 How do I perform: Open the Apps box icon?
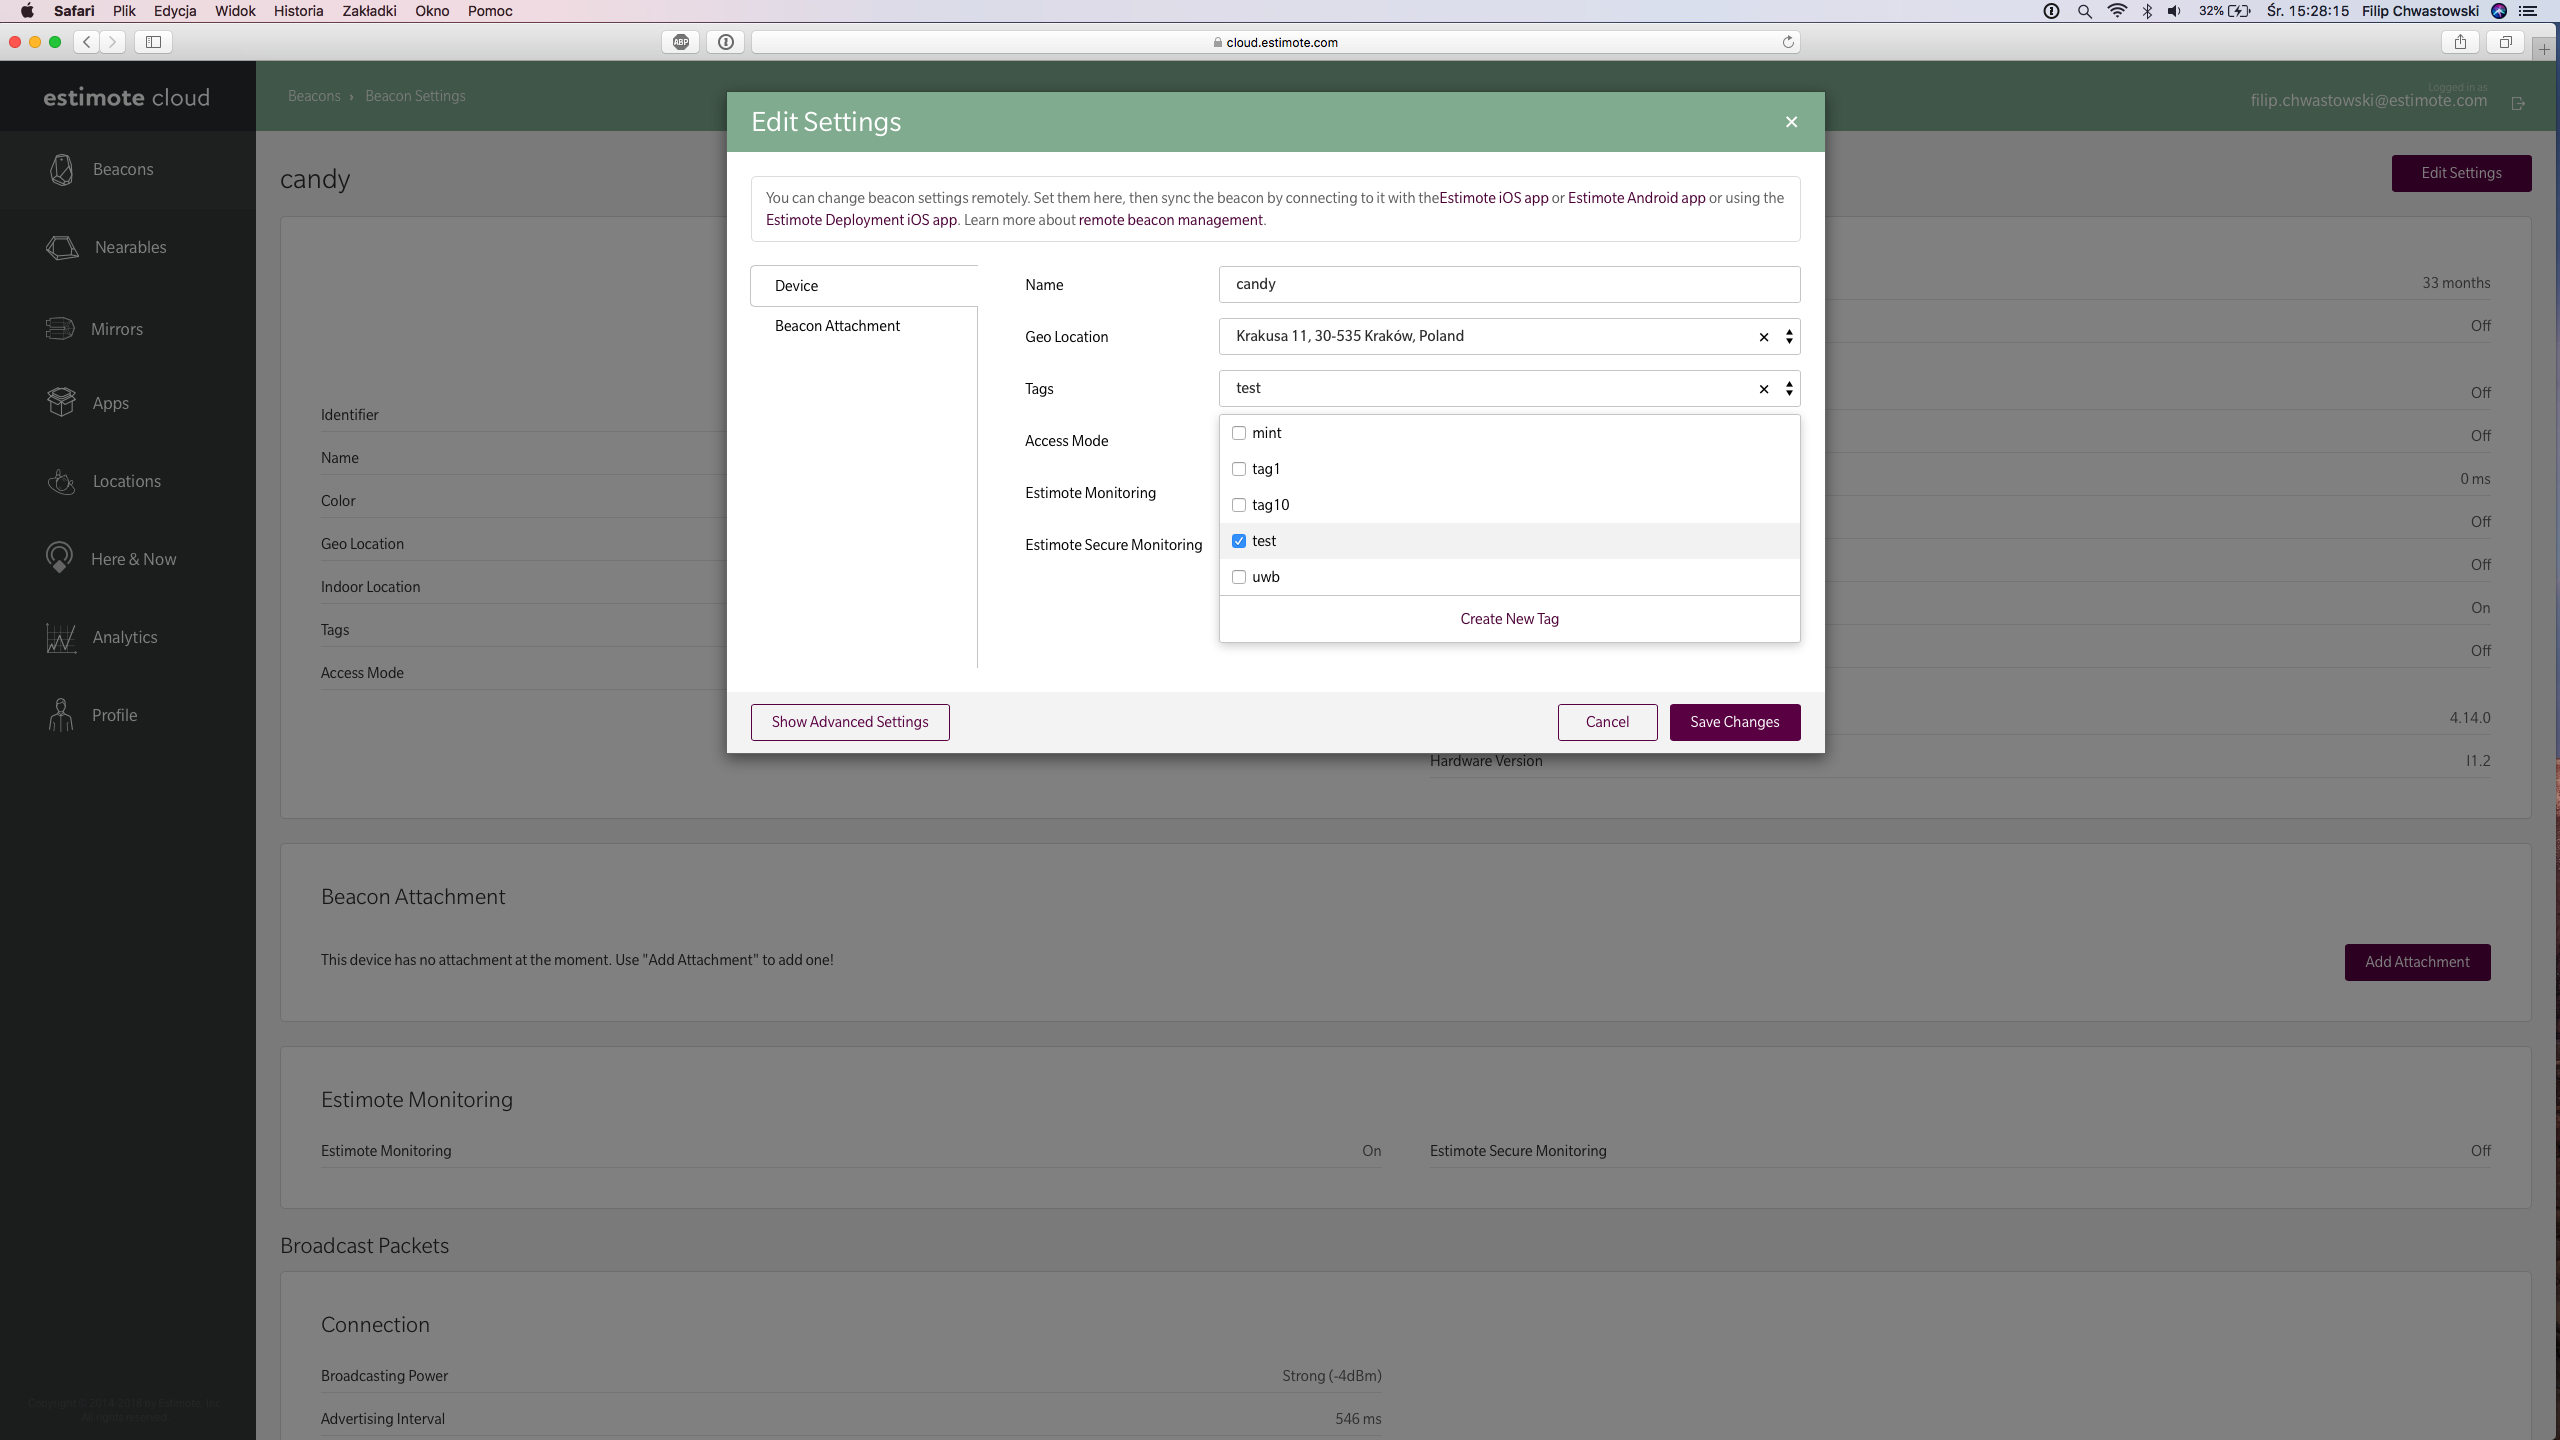point(61,402)
